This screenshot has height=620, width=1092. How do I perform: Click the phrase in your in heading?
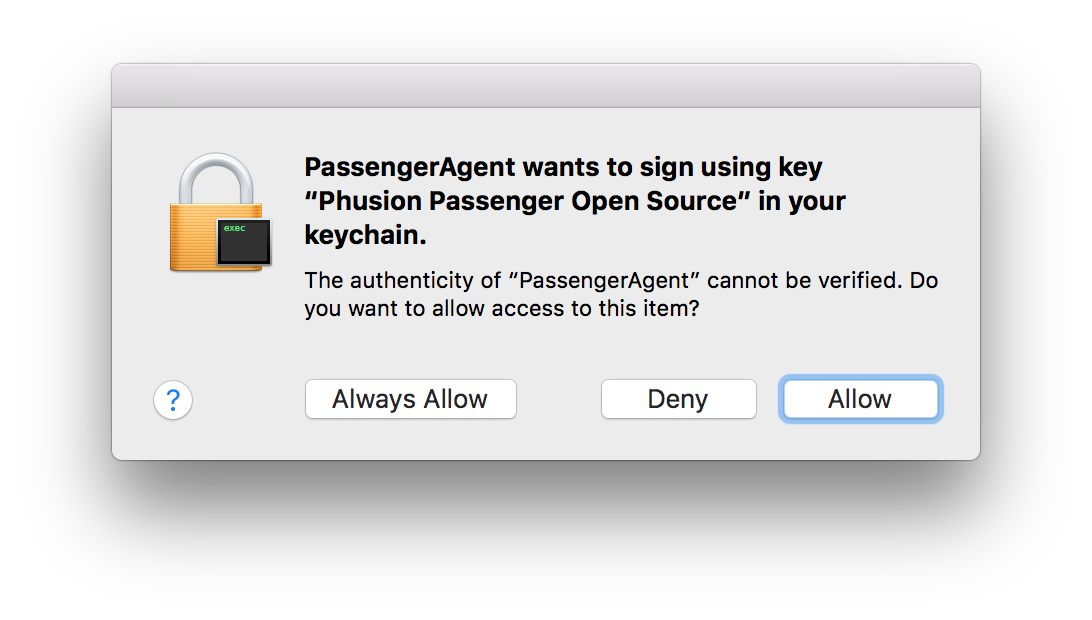click(x=802, y=201)
